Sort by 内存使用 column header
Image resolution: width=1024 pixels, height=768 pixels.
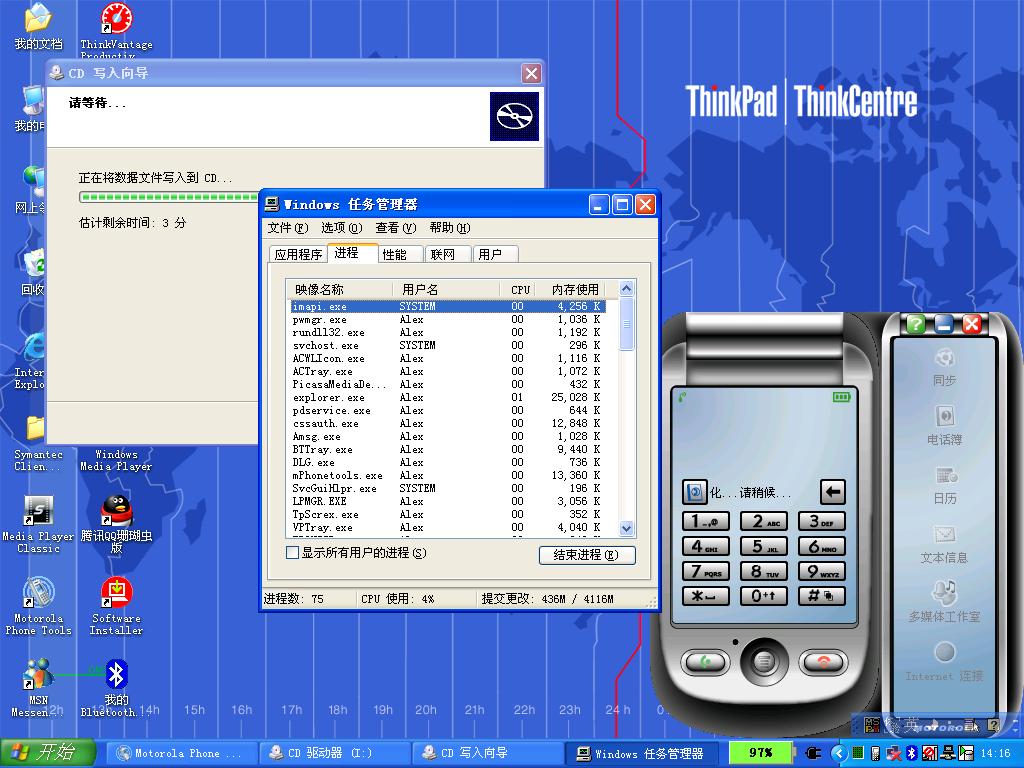(574, 289)
